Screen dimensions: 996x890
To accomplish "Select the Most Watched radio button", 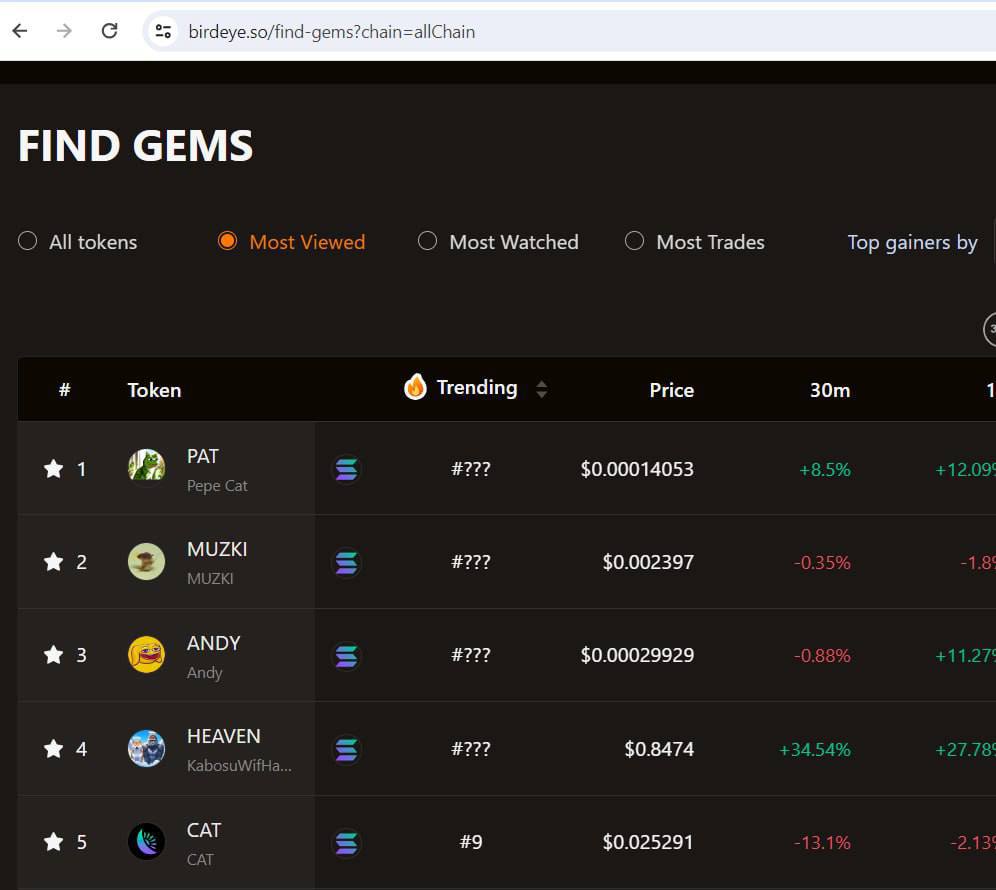I will [x=427, y=241].
